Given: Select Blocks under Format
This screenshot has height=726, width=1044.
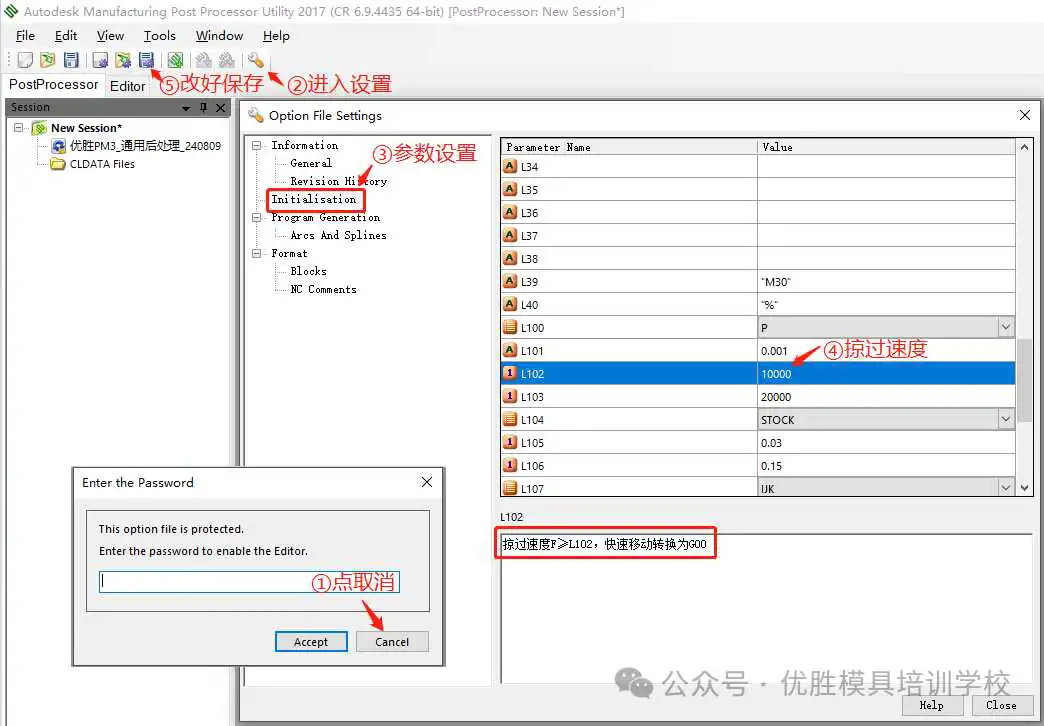Looking at the screenshot, I should pos(308,271).
